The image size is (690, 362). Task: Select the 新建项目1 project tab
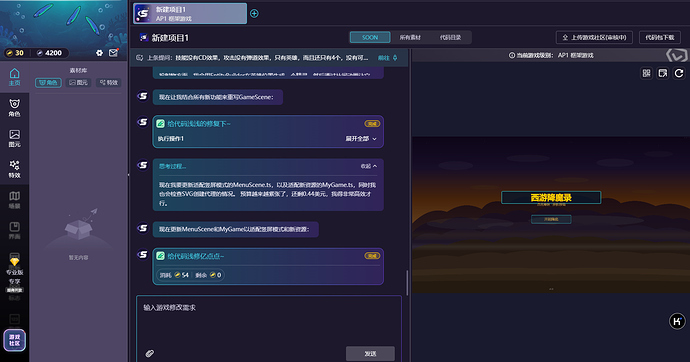point(190,14)
